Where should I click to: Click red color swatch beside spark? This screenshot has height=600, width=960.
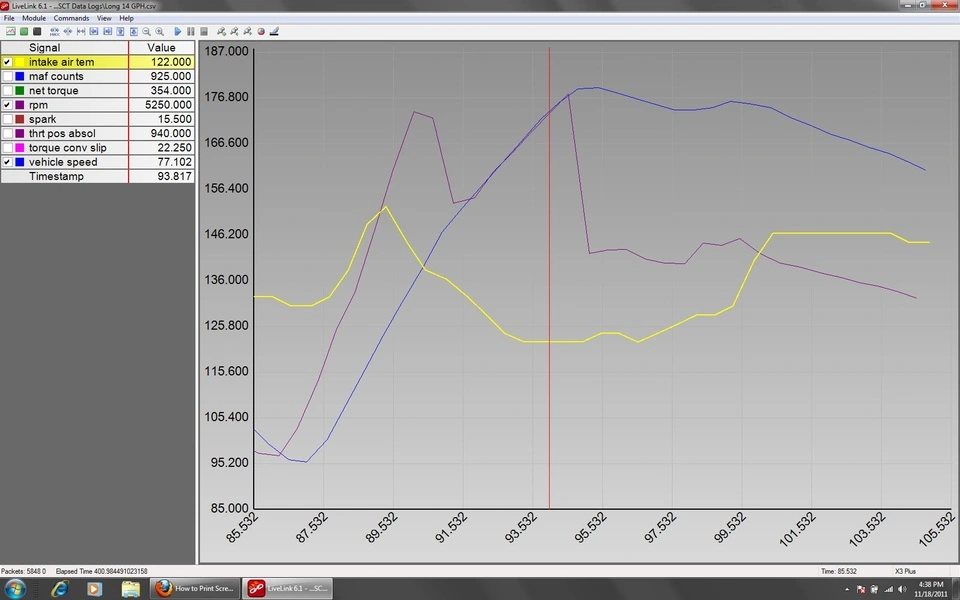pos(20,119)
